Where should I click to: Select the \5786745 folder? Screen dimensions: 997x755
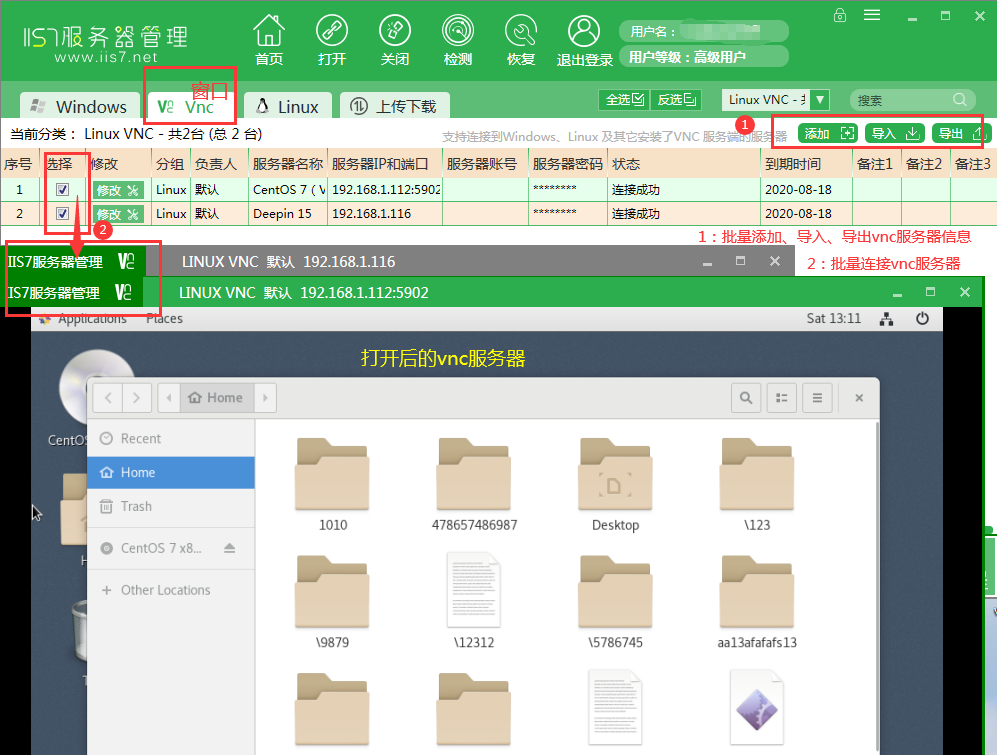[x=615, y=602]
